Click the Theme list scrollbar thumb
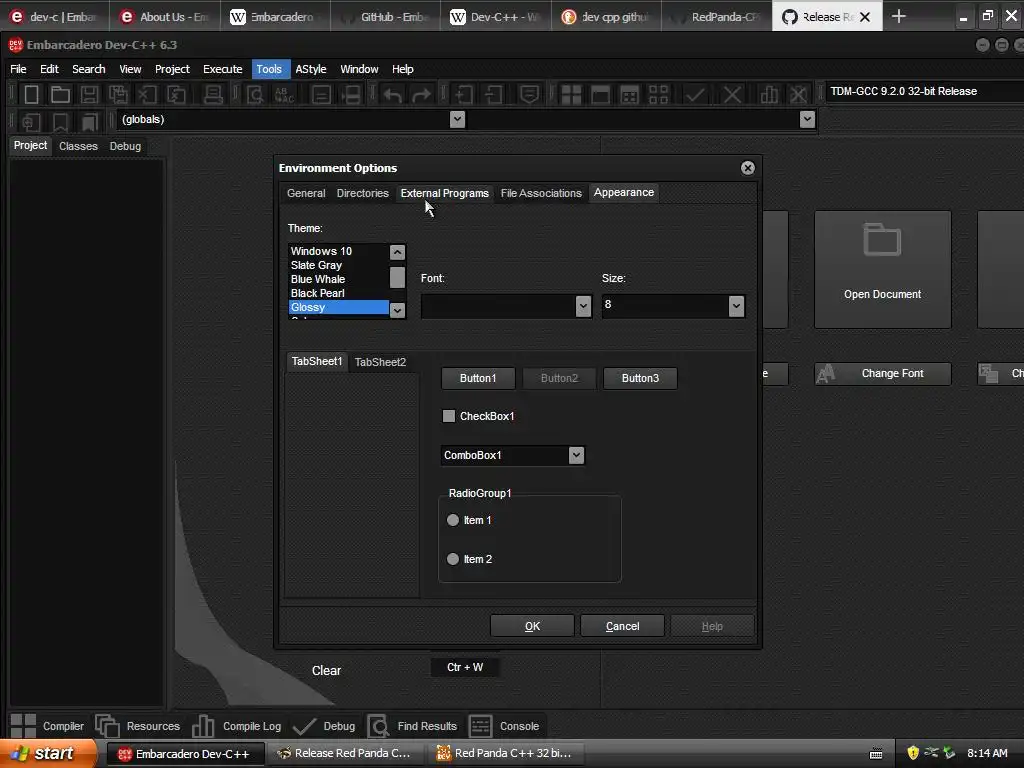The width and height of the screenshot is (1024, 768). pos(397,277)
